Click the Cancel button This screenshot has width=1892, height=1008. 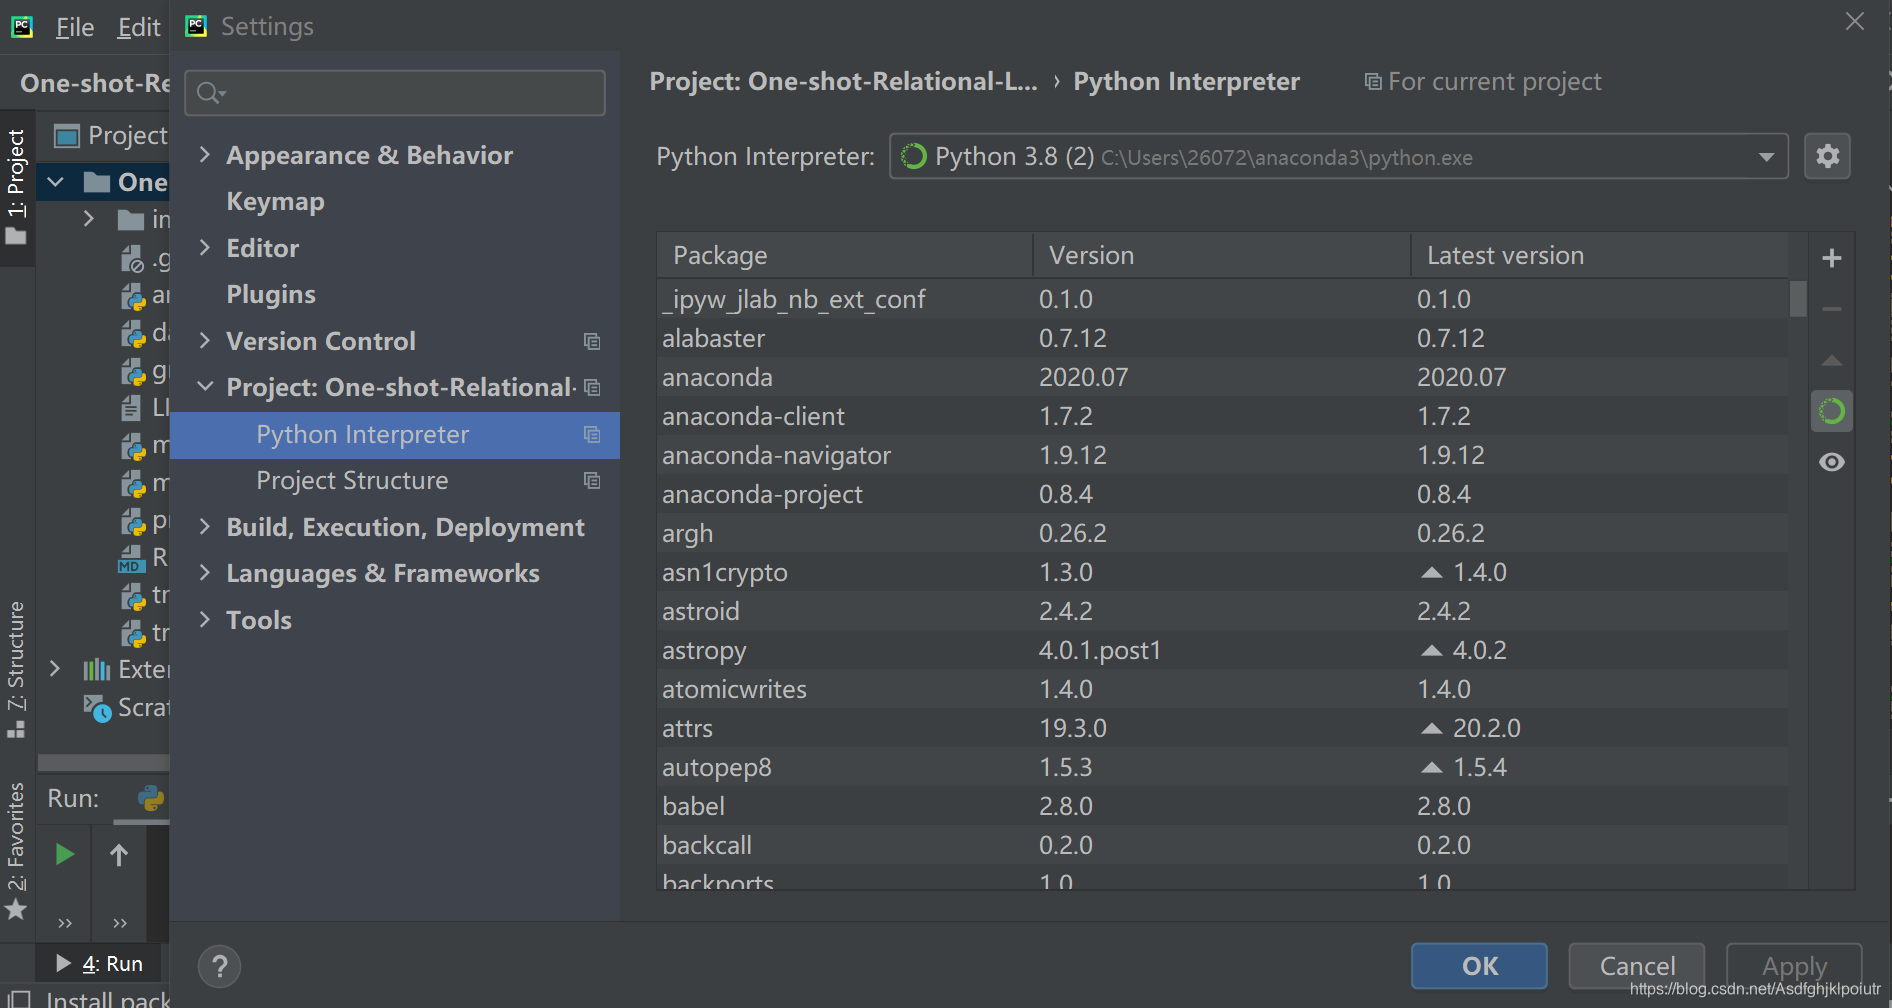pyautogui.click(x=1637, y=966)
